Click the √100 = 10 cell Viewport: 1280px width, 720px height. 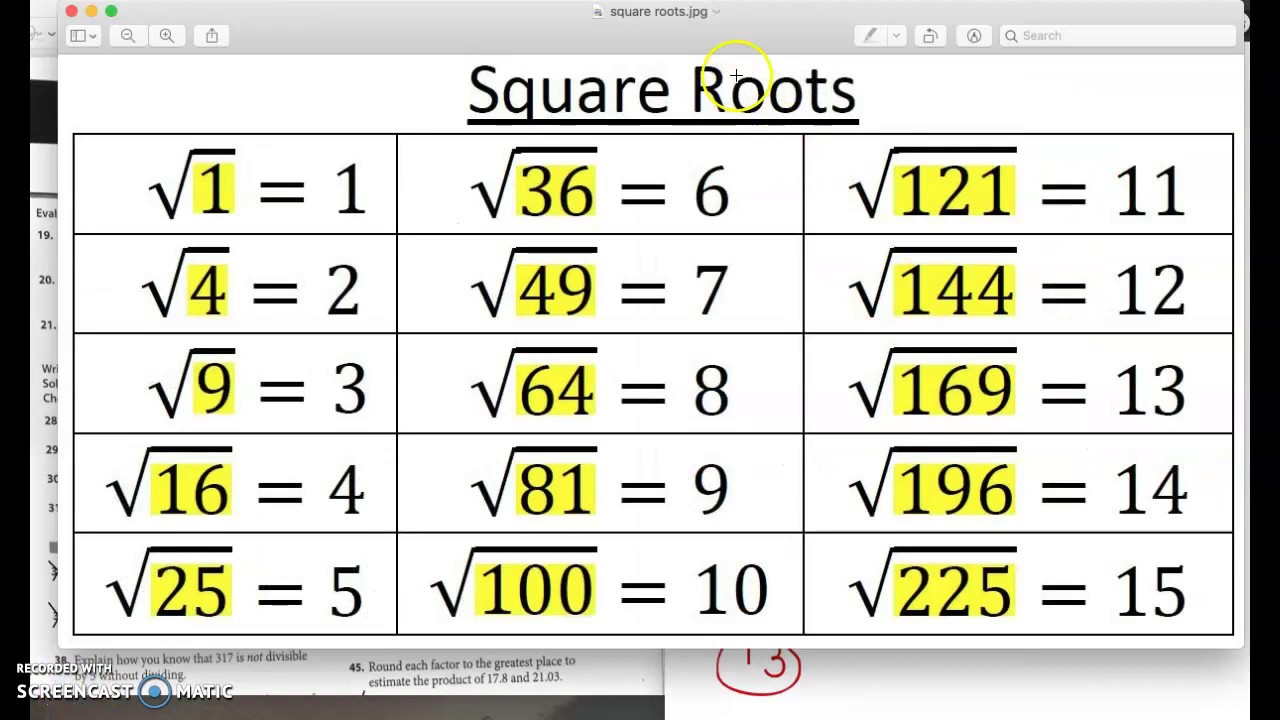pos(600,584)
